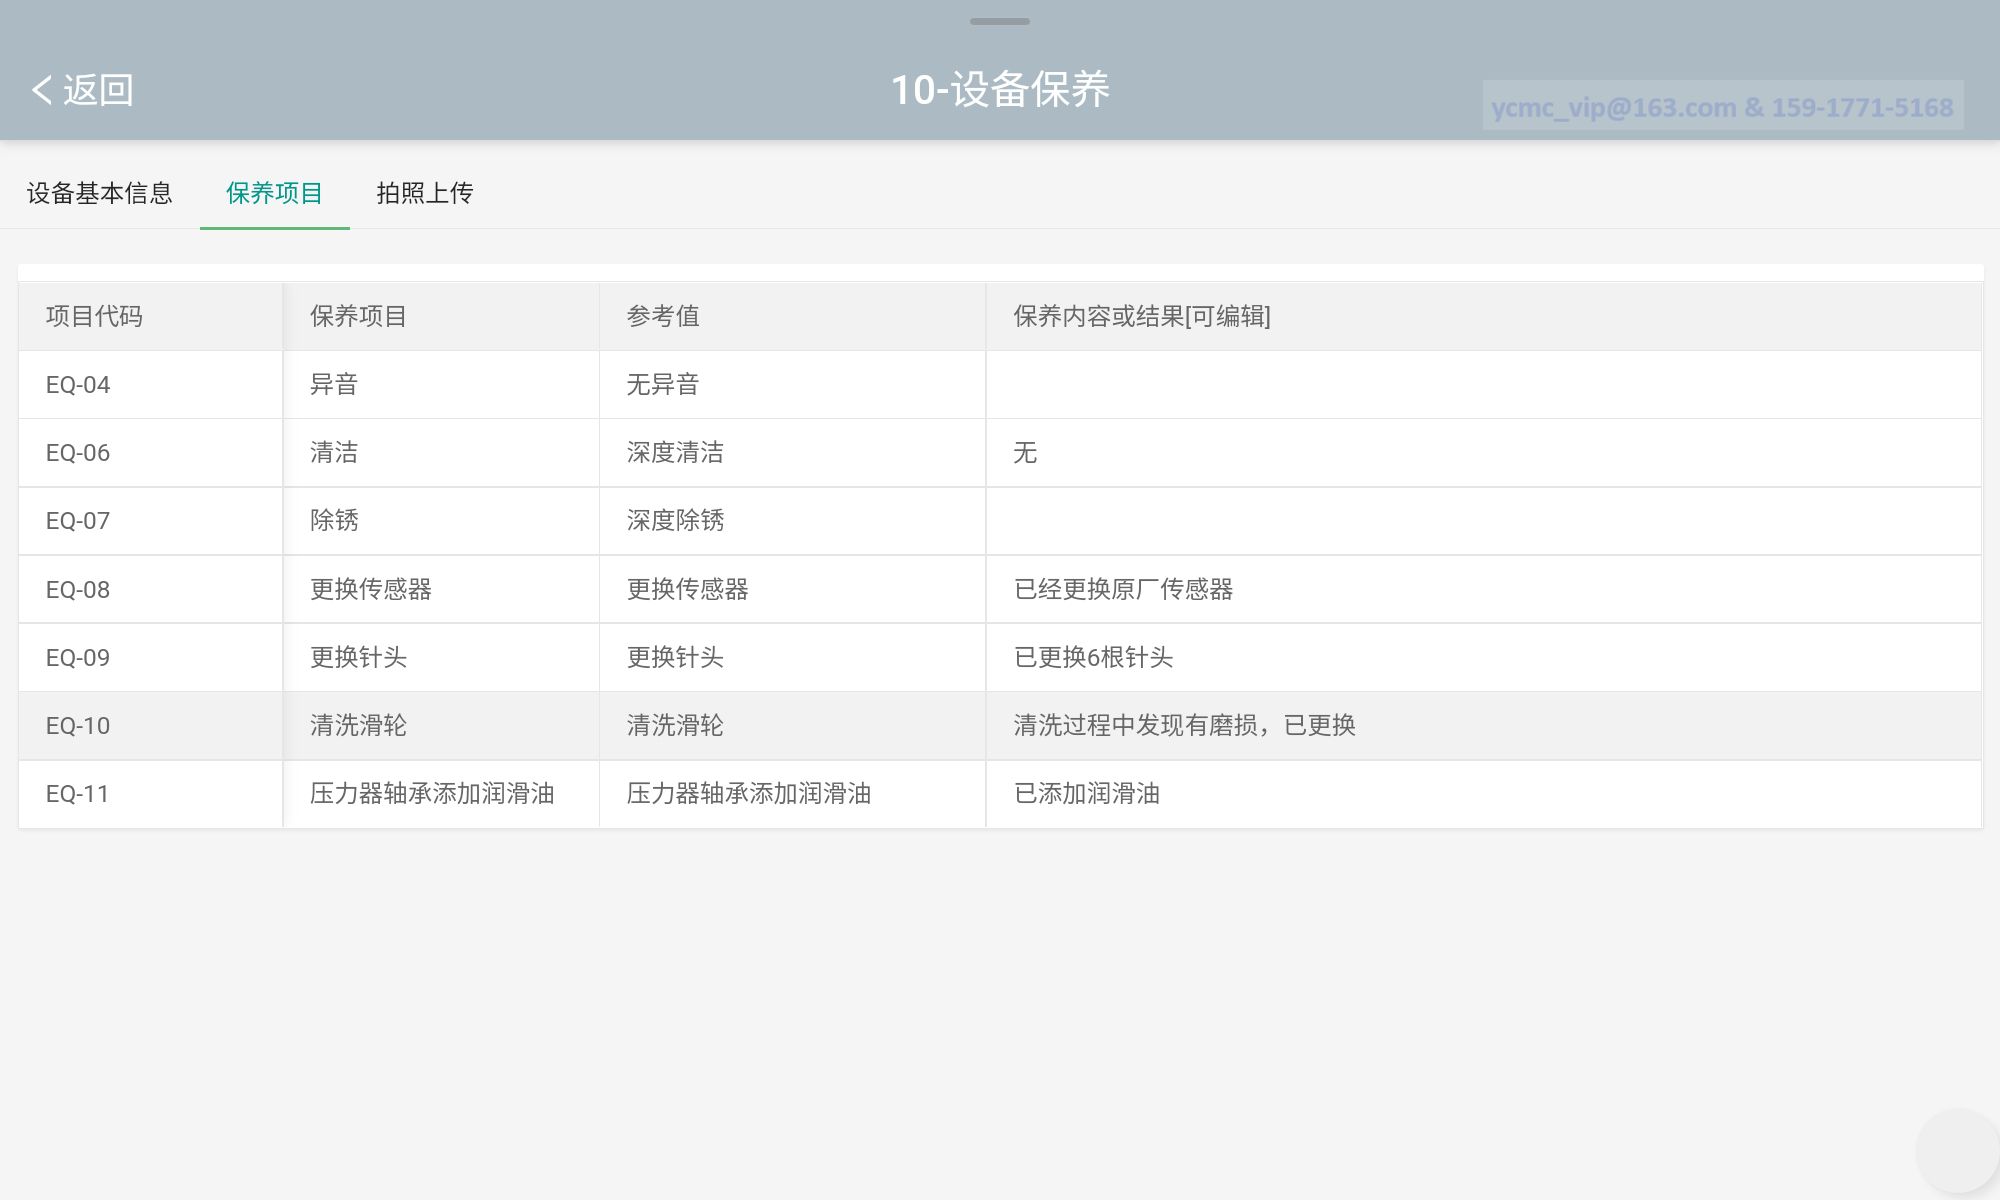Edit 清洗过程中发现有磨损 result cell

(x=1184, y=725)
